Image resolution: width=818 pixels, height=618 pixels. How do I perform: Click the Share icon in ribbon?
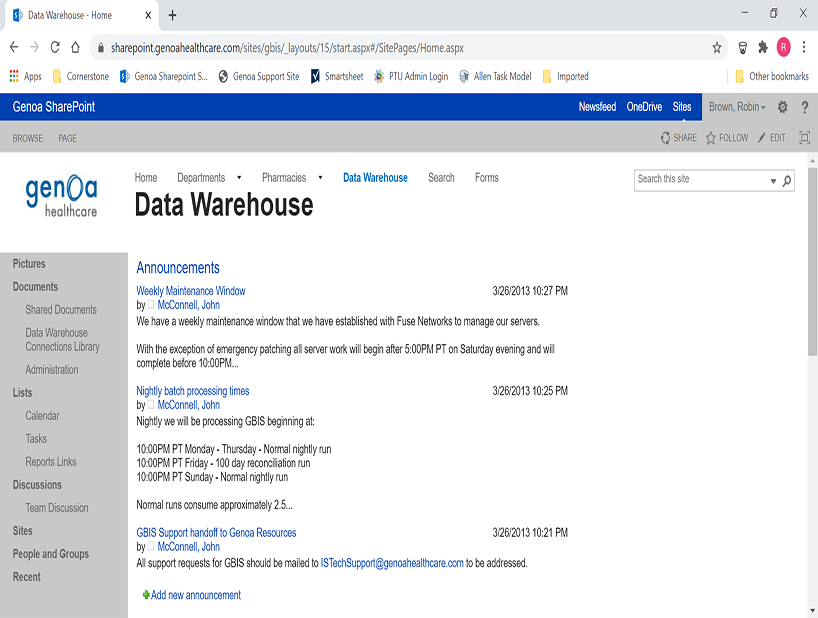(x=666, y=138)
